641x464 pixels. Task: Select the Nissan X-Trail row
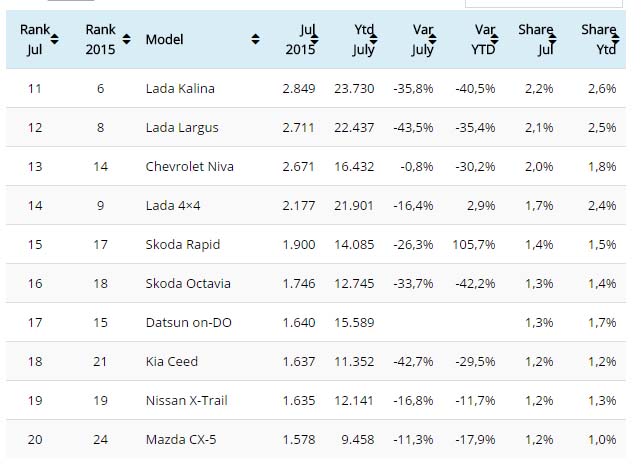(x=188, y=400)
